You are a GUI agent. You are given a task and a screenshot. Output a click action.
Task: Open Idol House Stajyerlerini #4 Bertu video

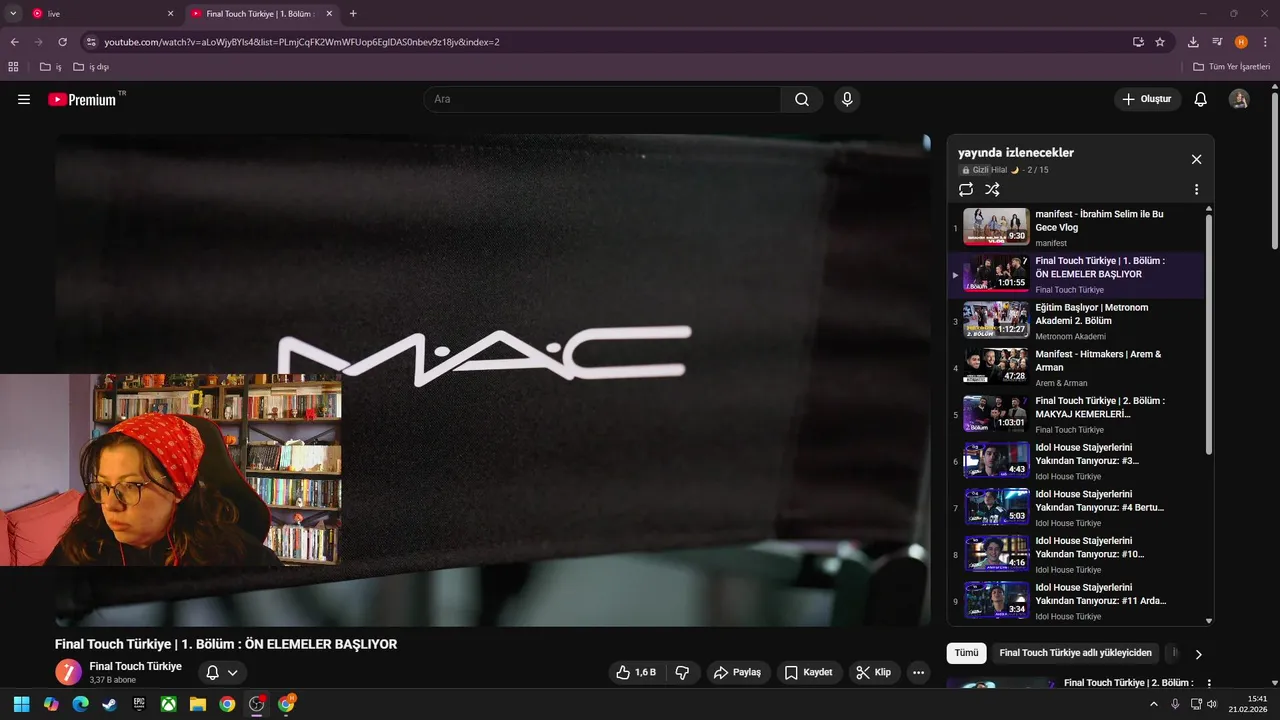point(1076,508)
